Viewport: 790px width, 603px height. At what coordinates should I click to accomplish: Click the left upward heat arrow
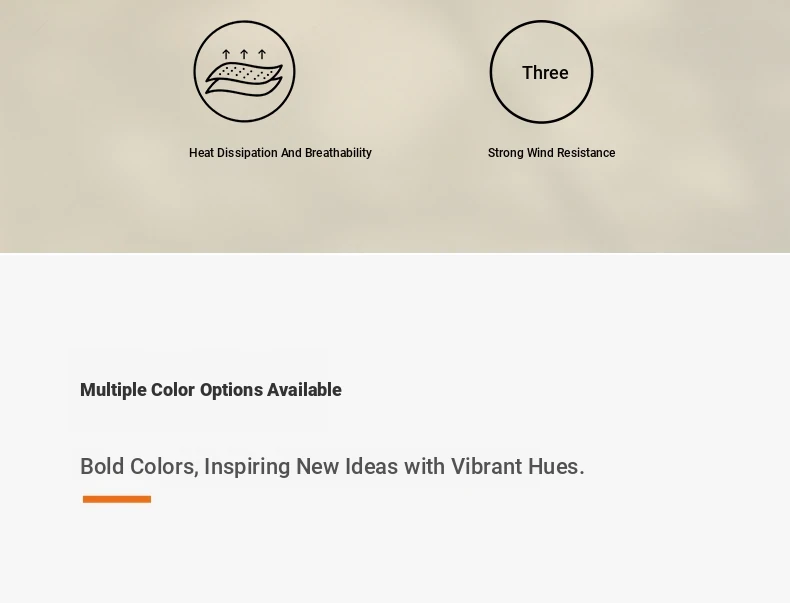(226, 54)
